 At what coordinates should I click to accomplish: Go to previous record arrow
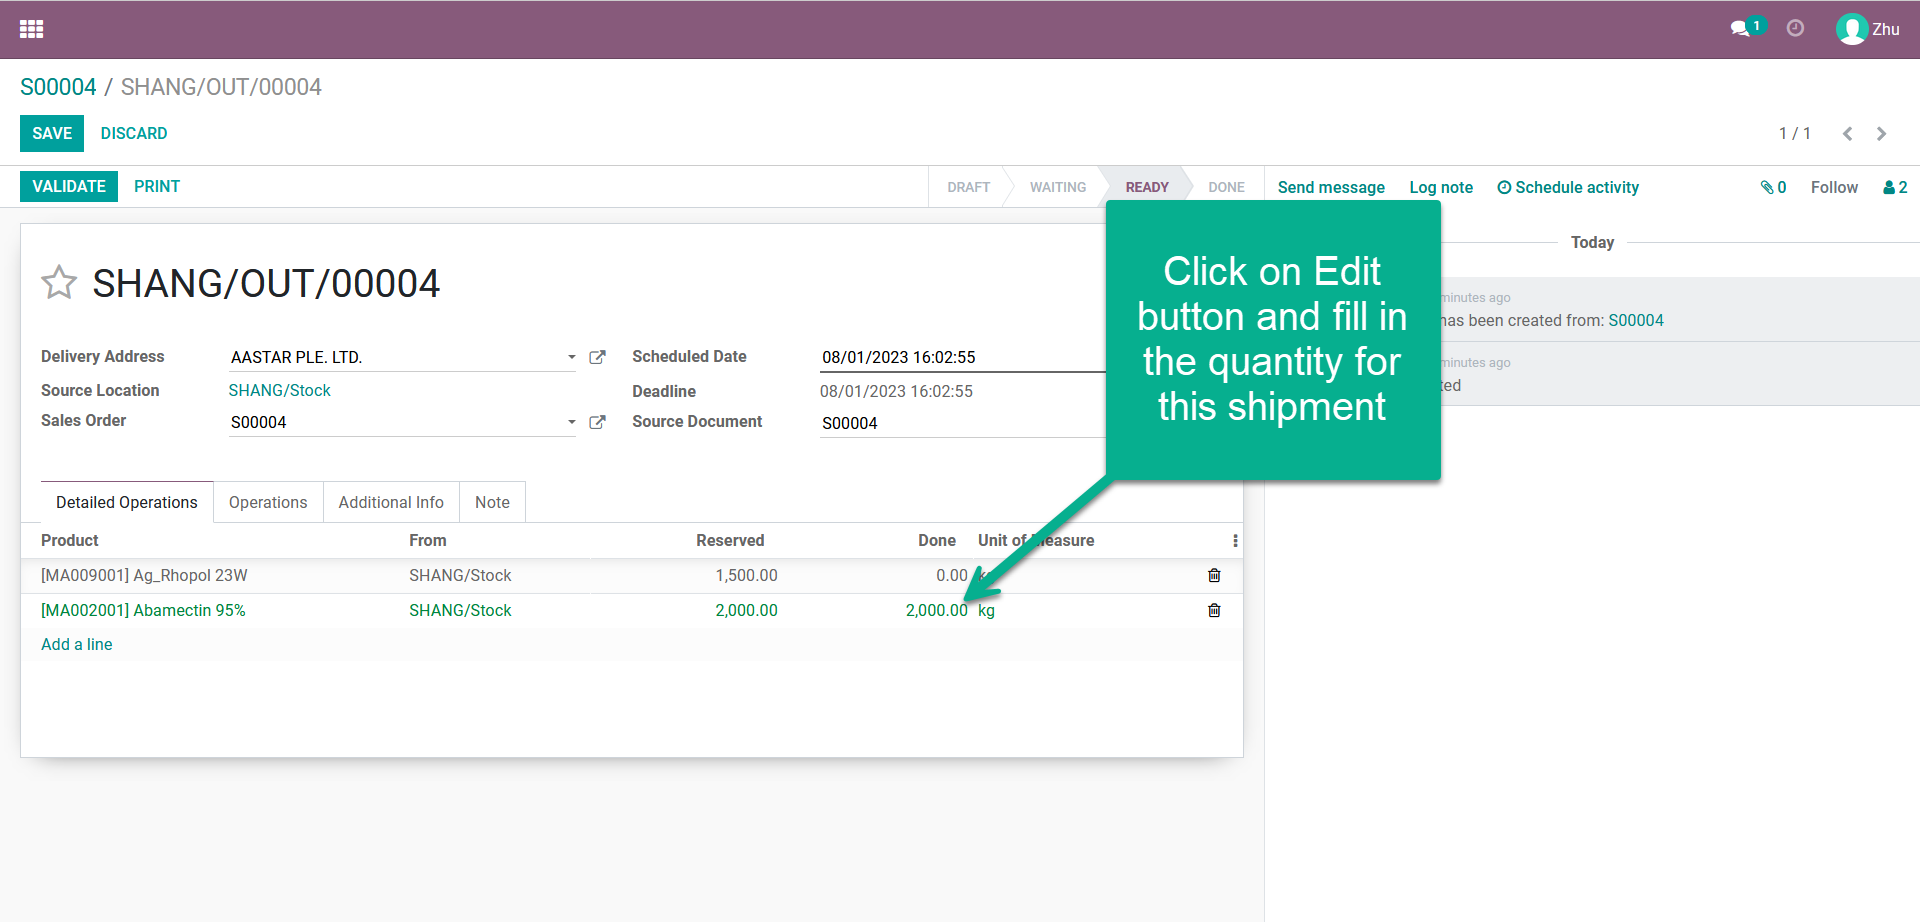(1847, 133)
